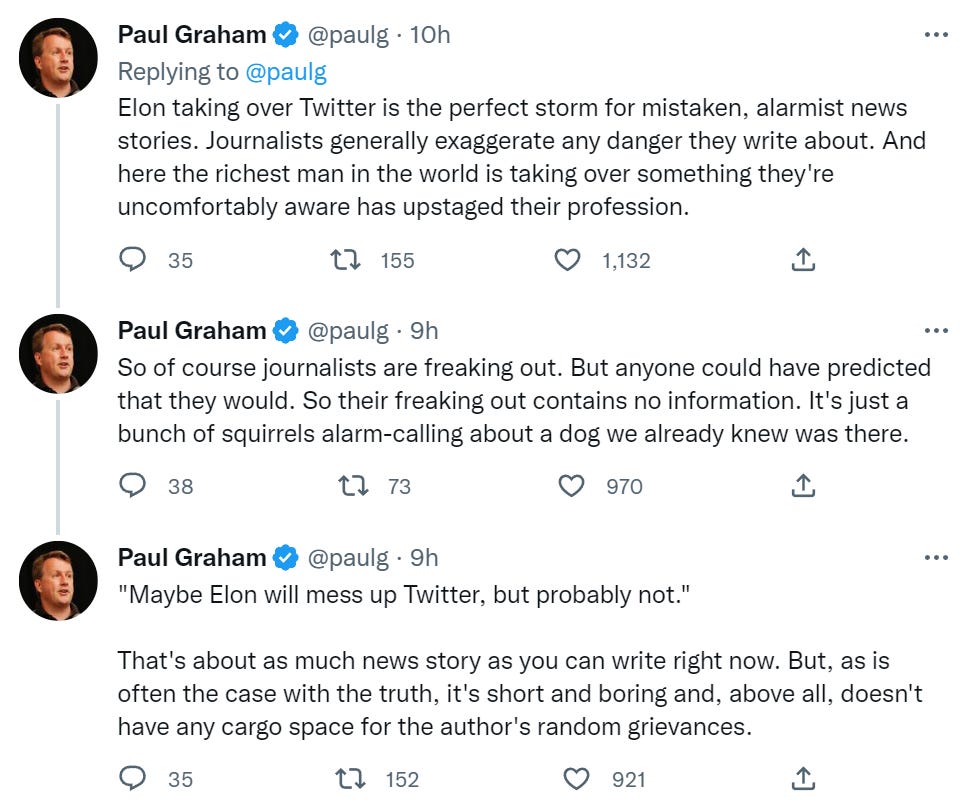Like the tweet with 970 likes
This screenshot has height=810, width=964.
[x=571, y=486]
